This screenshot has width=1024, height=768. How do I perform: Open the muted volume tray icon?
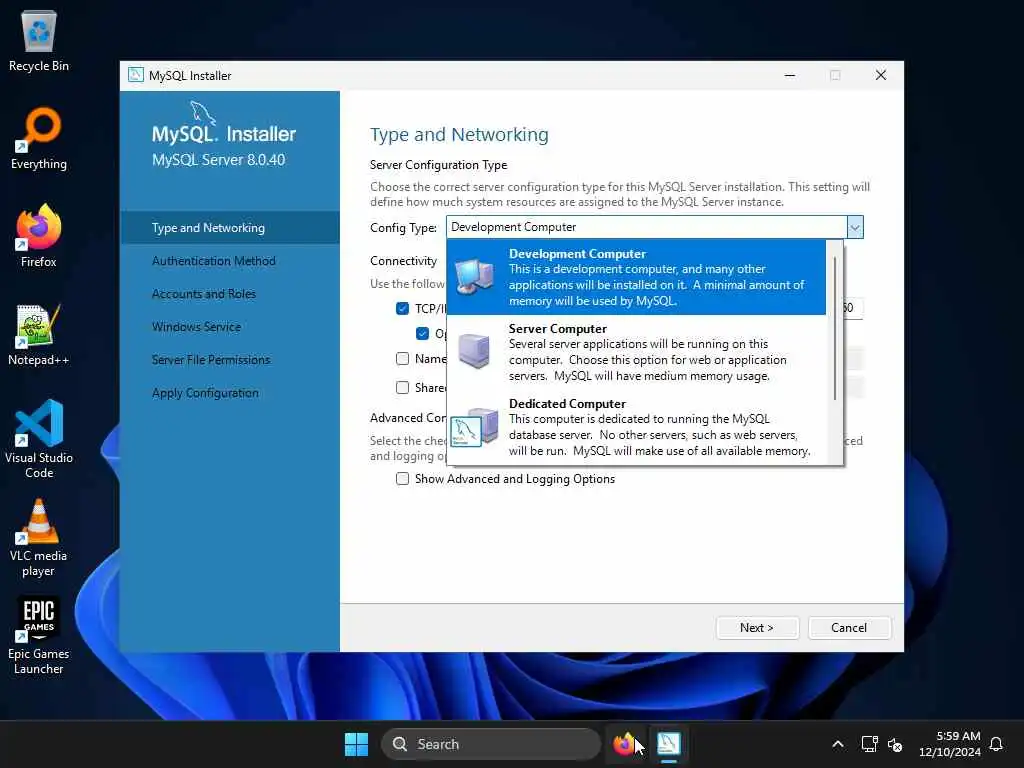click(x=895, y=744)
